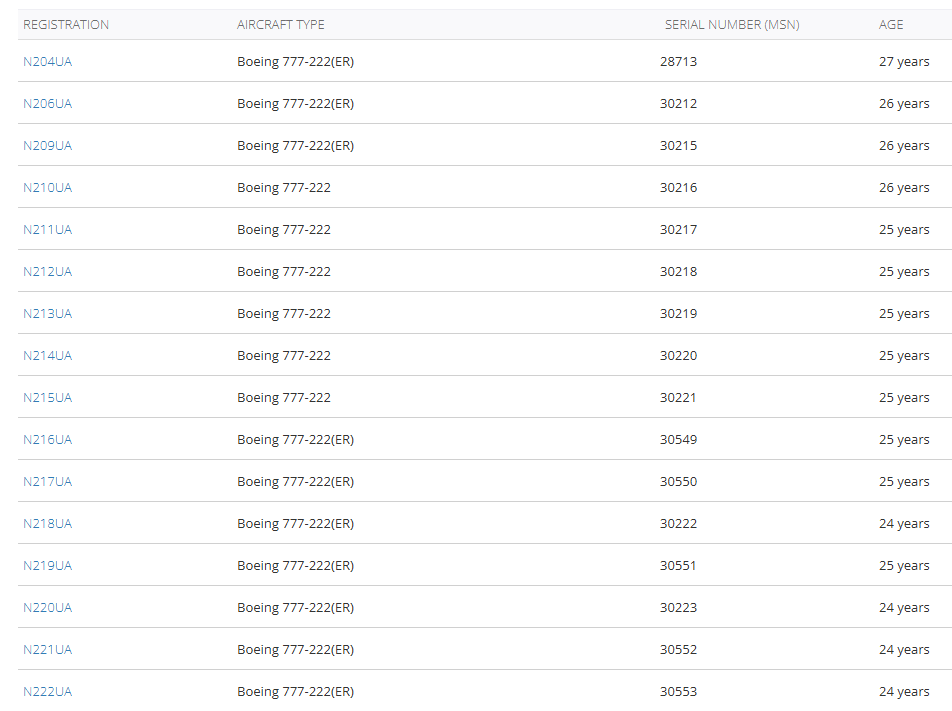Screen dimensions: 952x711
Task: Click the AIRCRAFT TYPE column header
Action: [280, 24]
